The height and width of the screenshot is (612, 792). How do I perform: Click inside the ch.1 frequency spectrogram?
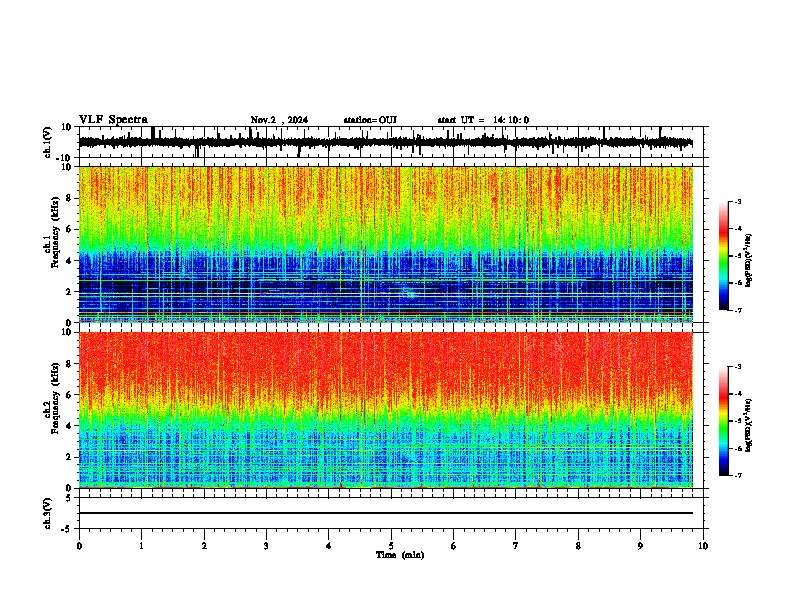point(385,244)
